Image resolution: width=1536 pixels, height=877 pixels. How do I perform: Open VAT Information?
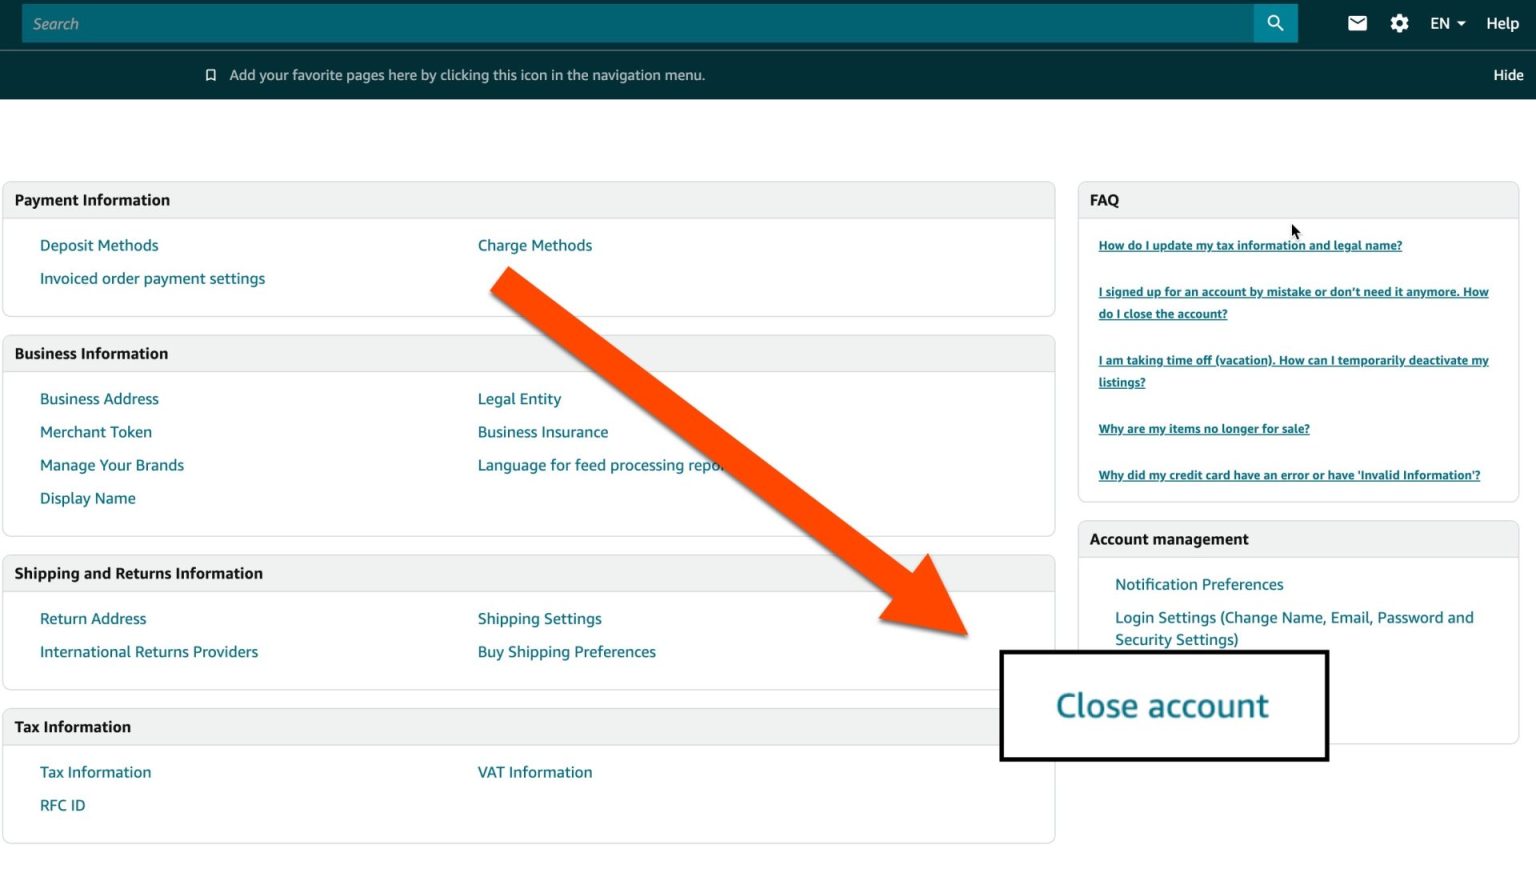(x=534, y=771)
